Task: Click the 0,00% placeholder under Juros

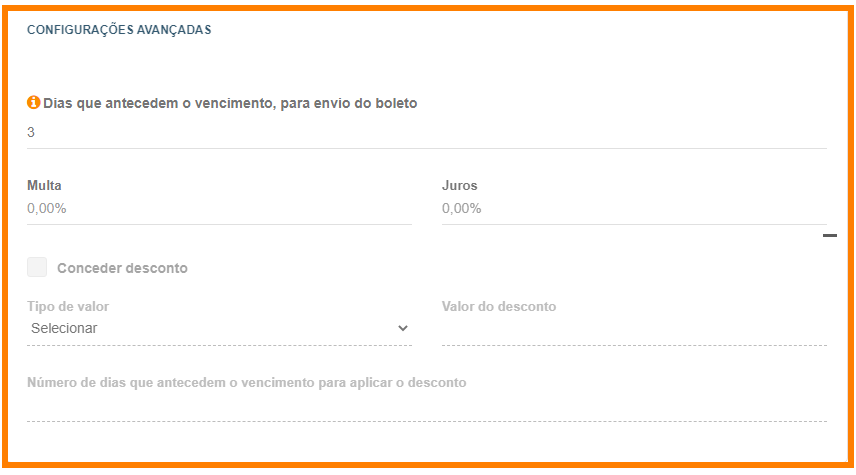Action: tap(462, 209)
